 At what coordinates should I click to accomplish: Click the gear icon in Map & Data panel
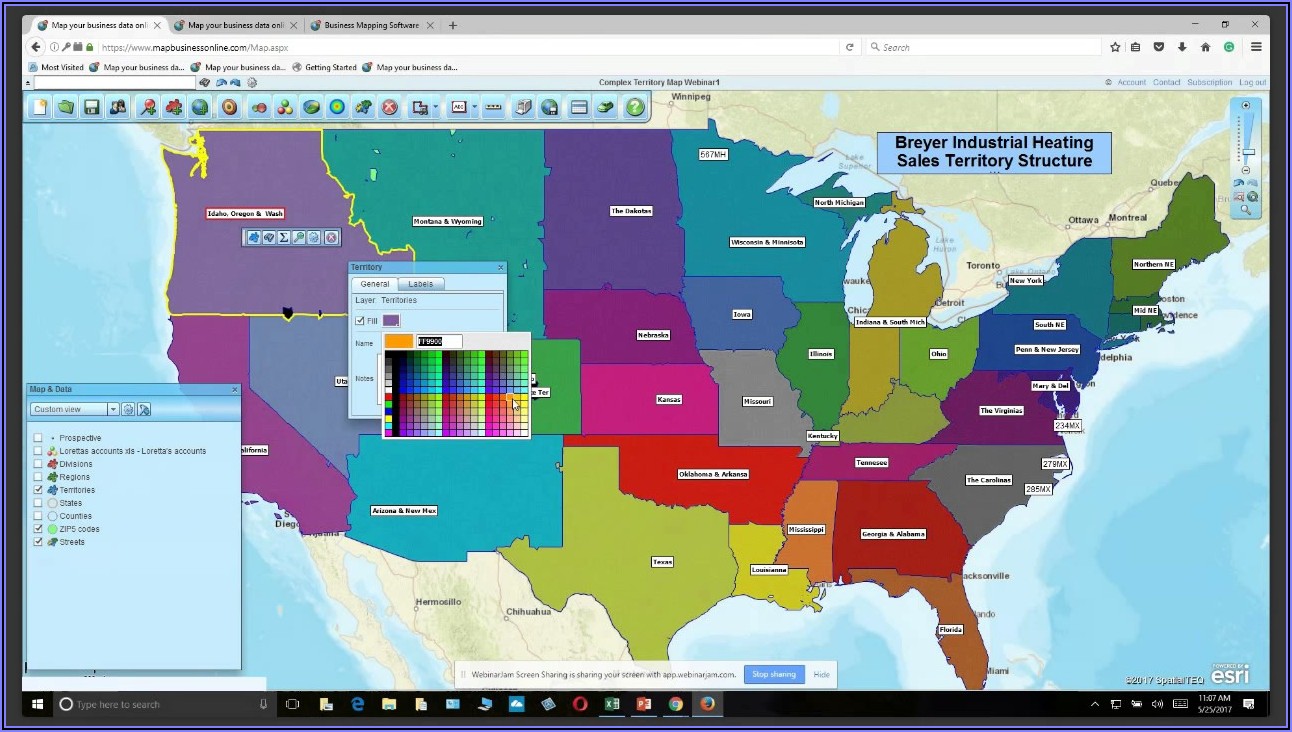point(129,409)
